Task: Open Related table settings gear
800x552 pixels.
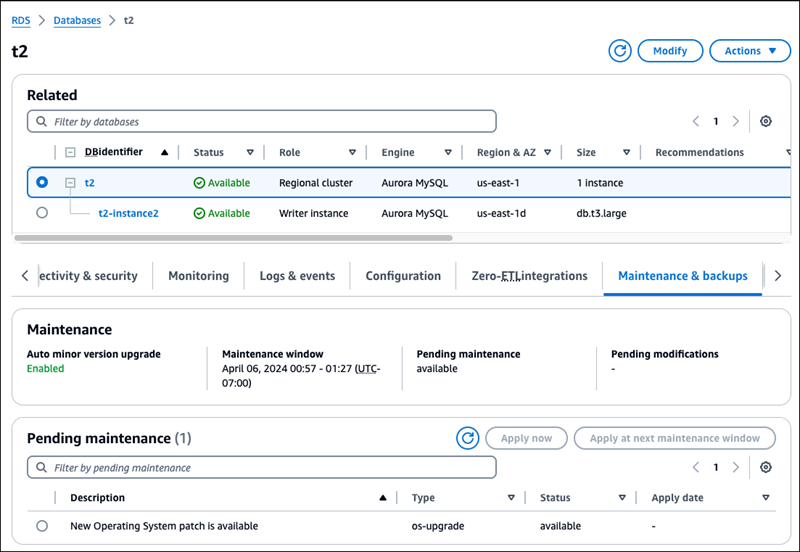Action: pyautogui.click(x=766, y=121)
